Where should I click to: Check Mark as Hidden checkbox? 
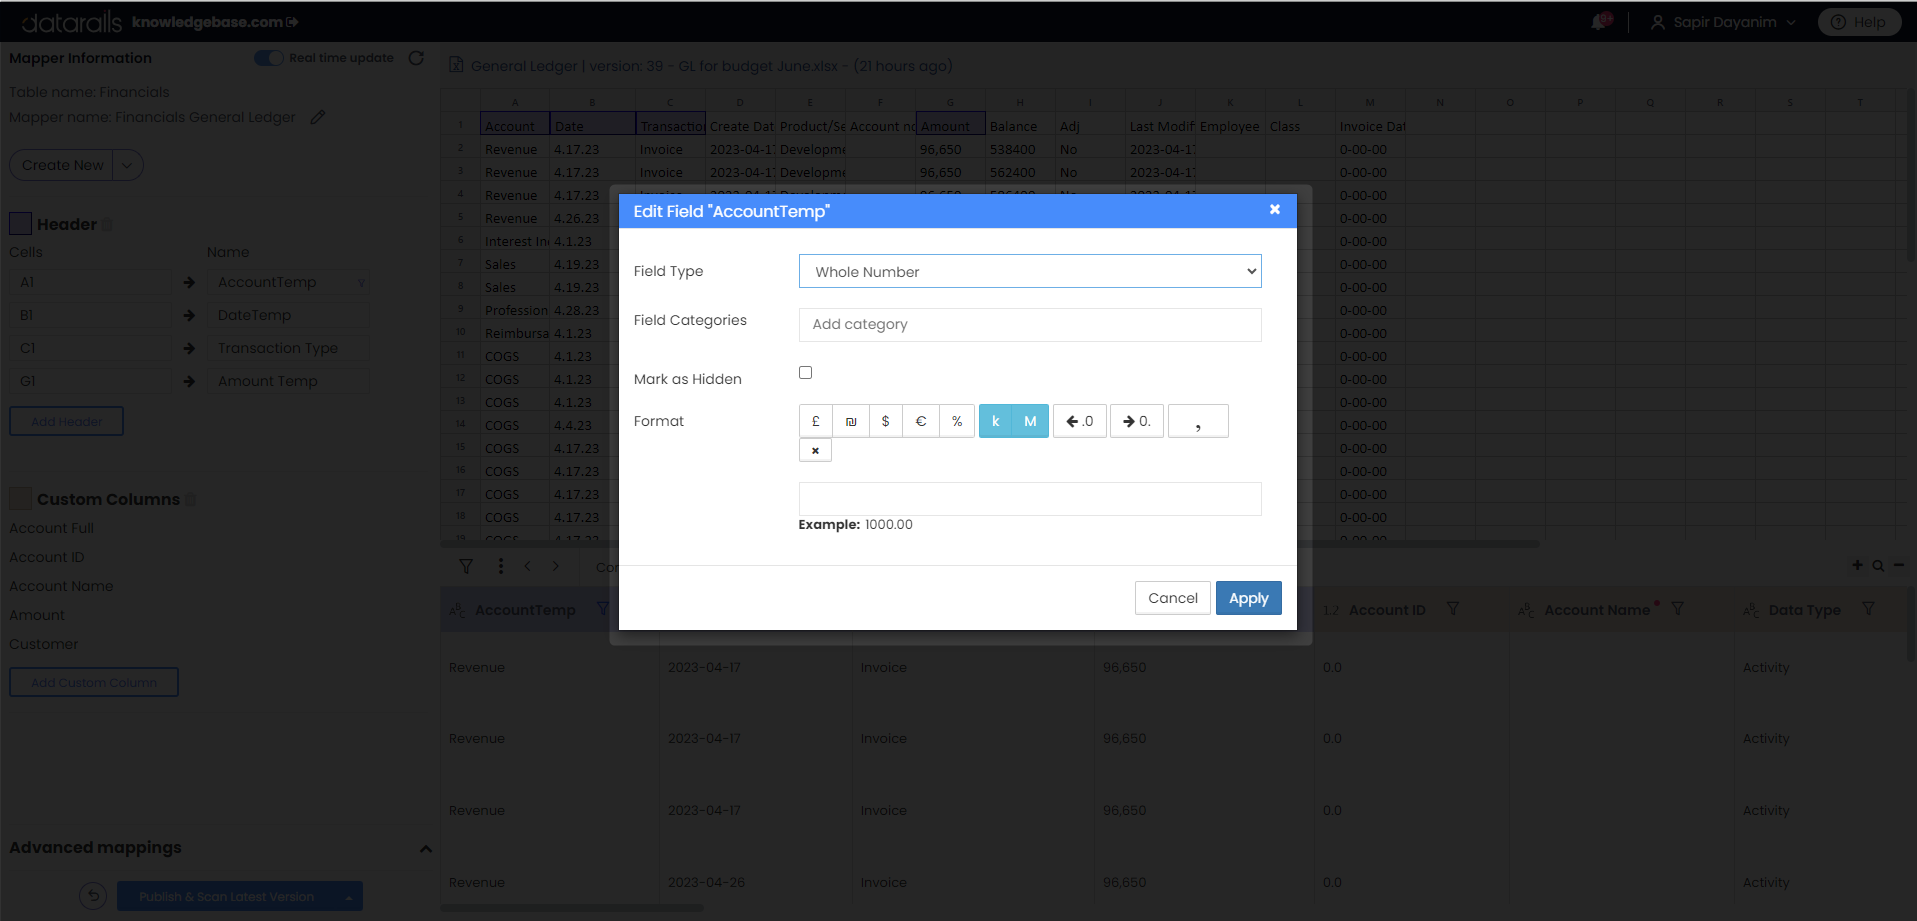tap(805, 372)
